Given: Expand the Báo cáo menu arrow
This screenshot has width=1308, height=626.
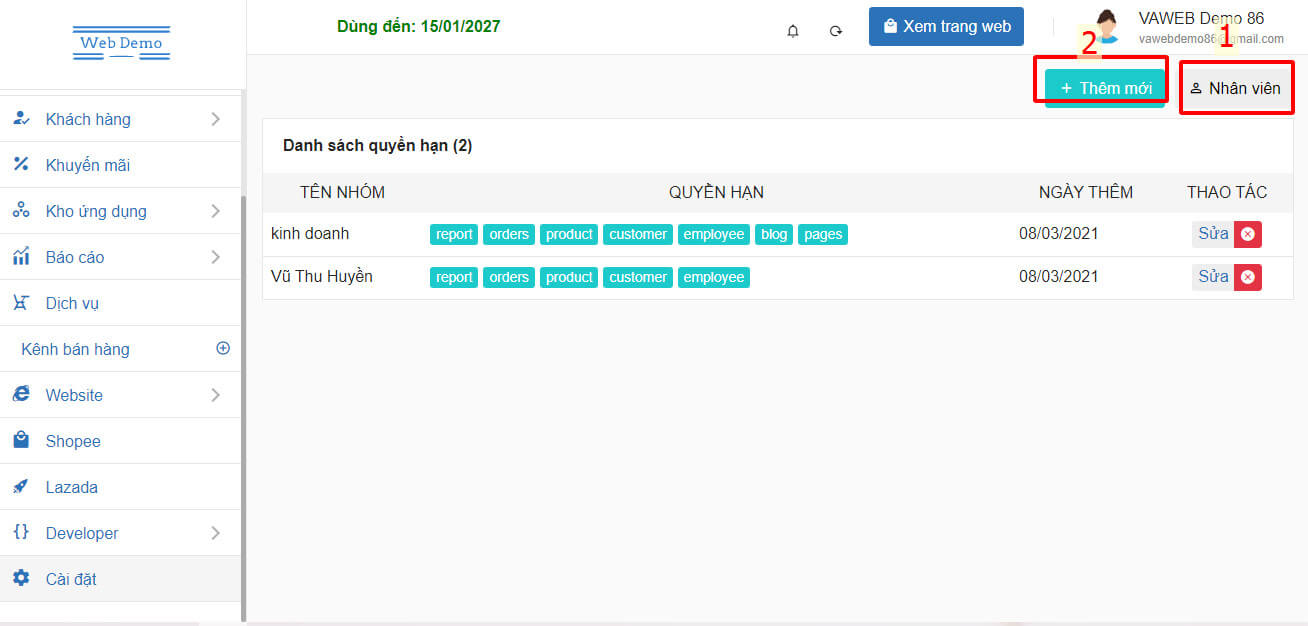Looking at the screenshot, I should [x=216, y=257].
